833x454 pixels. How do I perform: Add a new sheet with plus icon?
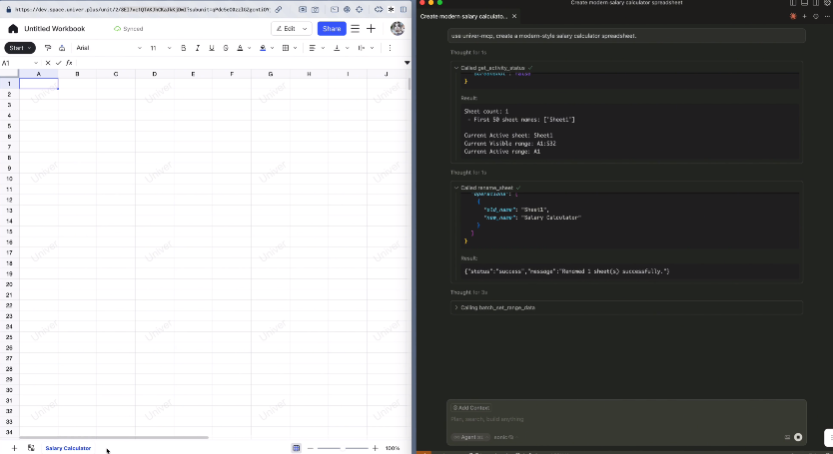[x=14, y=448]
